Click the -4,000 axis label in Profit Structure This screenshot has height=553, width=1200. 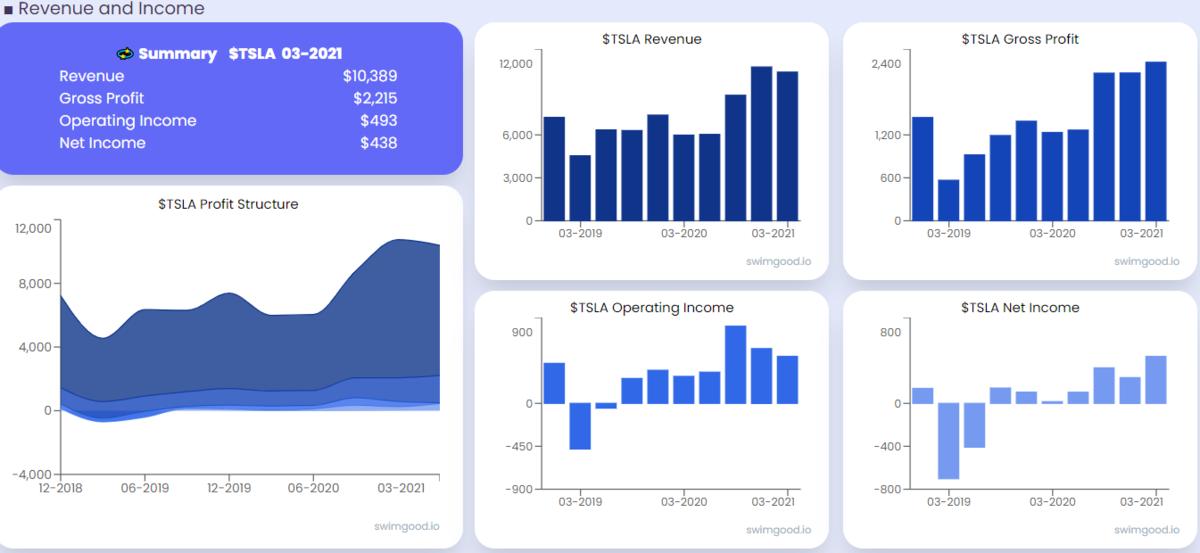point(32,474)
